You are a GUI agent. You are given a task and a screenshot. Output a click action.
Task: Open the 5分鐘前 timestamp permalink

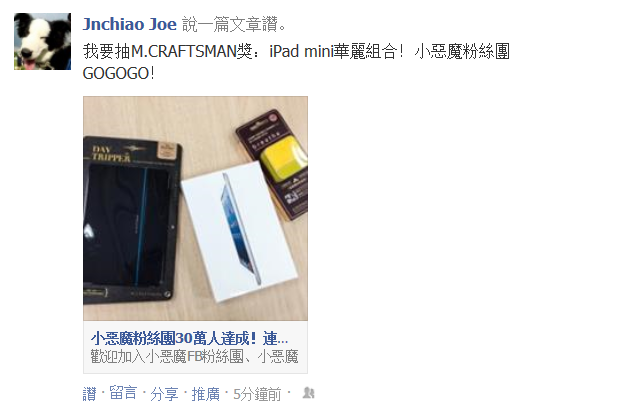tap(257, 394)
